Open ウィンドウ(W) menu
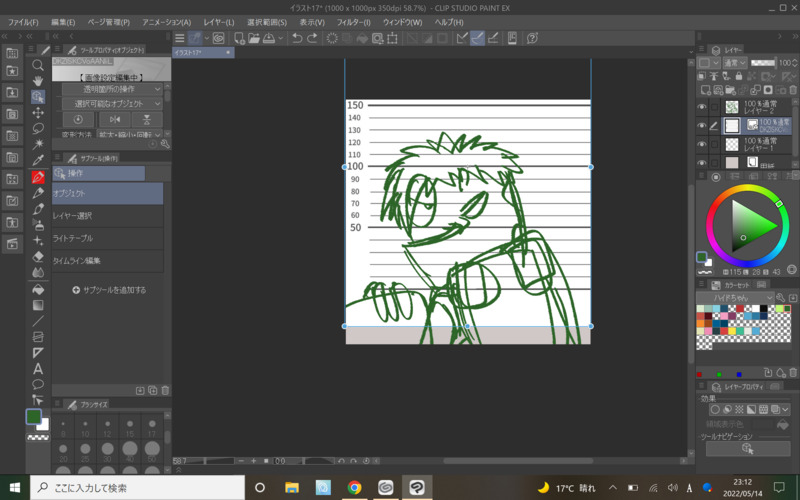Viewport: 800px width, 500px height. point(403,22)
